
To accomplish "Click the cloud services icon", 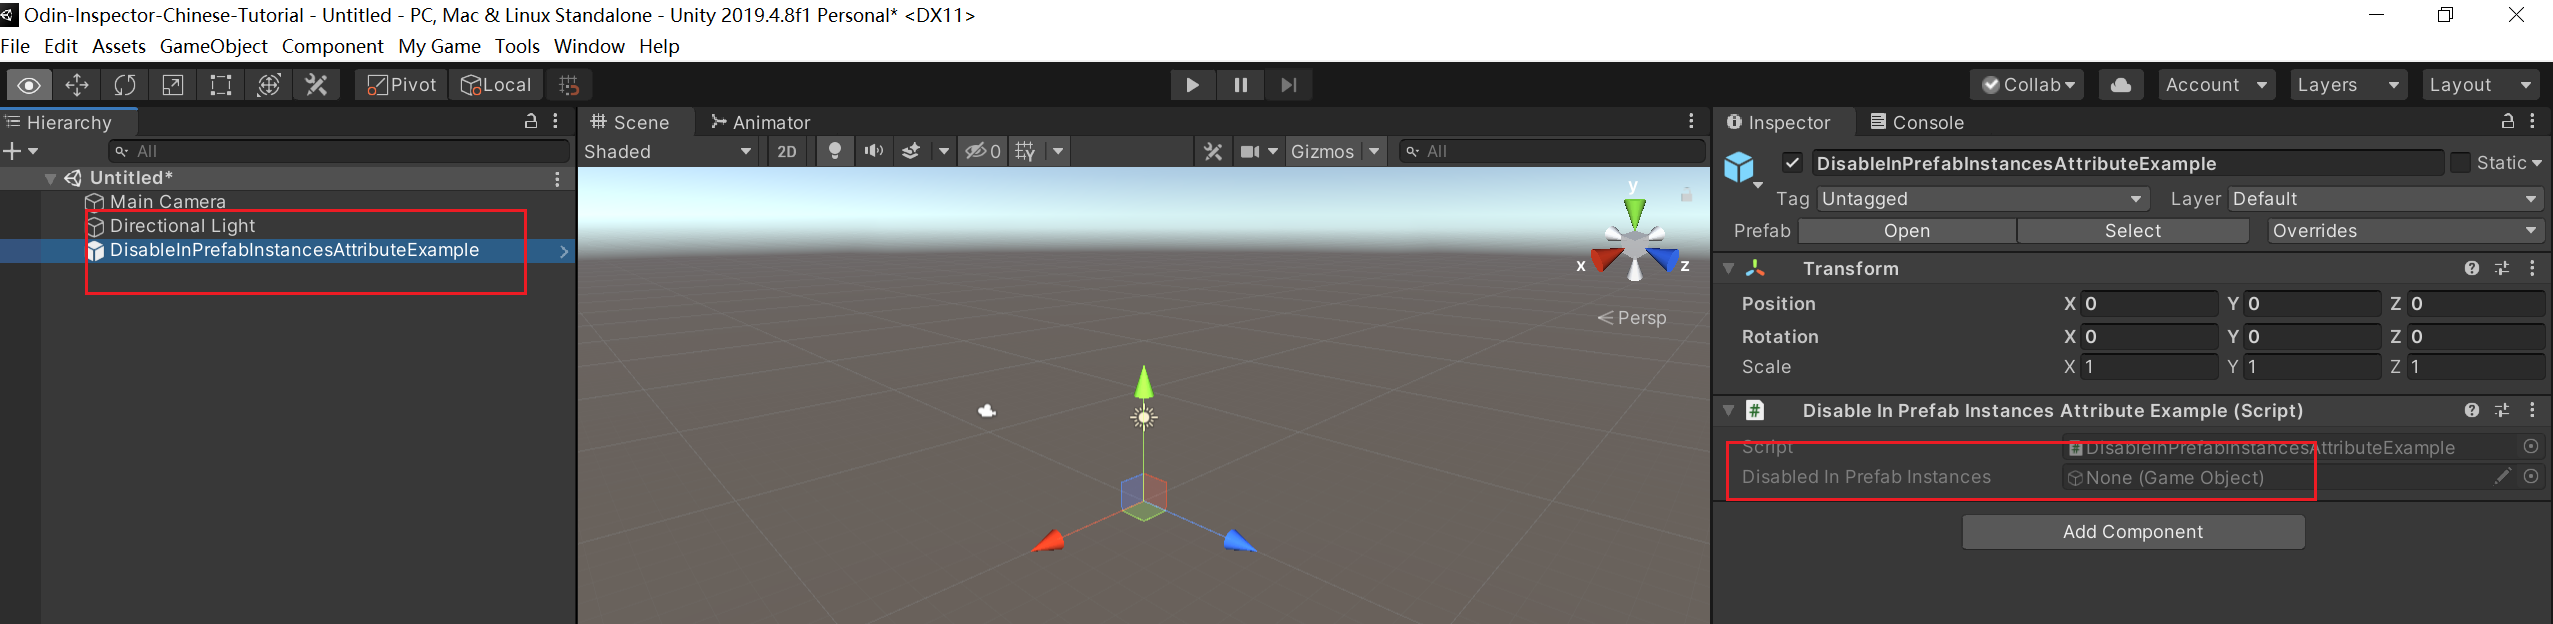I will click(x=2120, y=85).
